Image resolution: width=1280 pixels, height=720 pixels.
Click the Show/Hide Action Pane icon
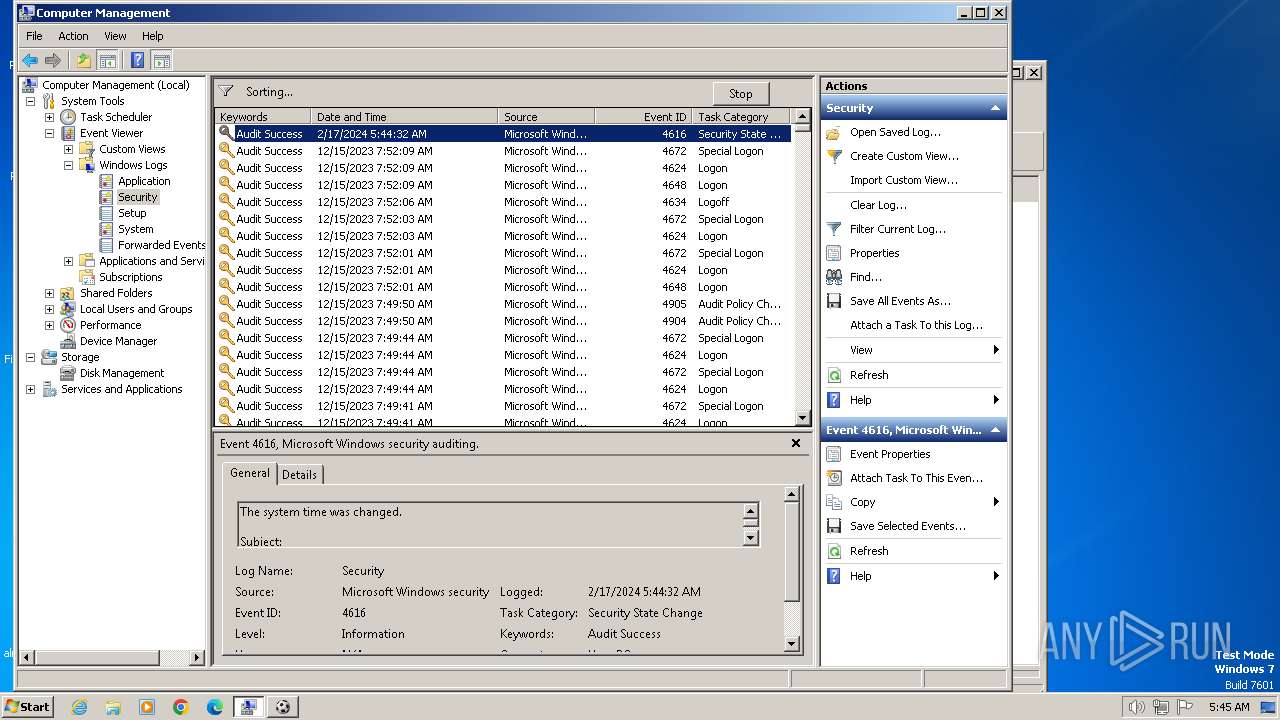(x=161, y=60)
